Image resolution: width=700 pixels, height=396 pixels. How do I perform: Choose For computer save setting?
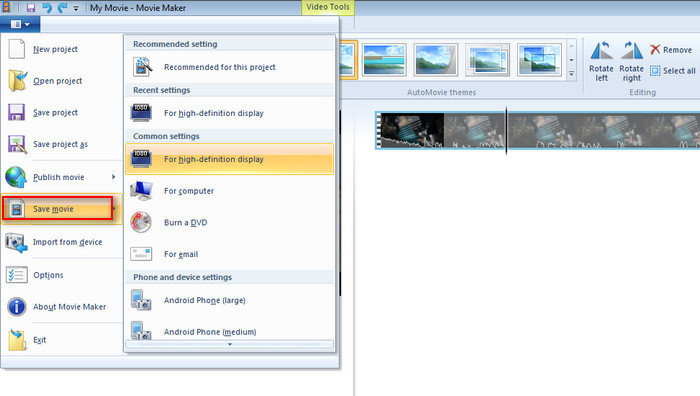229,191
